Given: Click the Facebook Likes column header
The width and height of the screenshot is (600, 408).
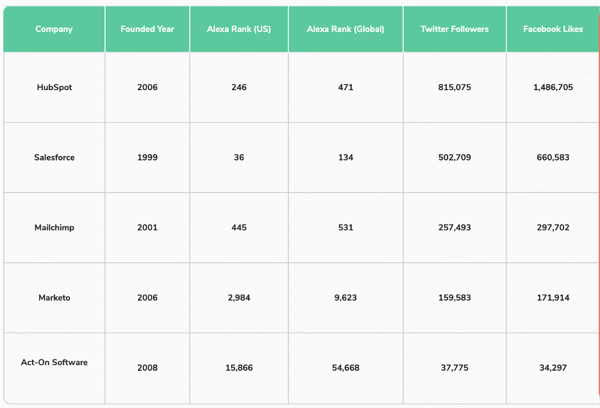Looking at the screenshot, I should [553, 29].
